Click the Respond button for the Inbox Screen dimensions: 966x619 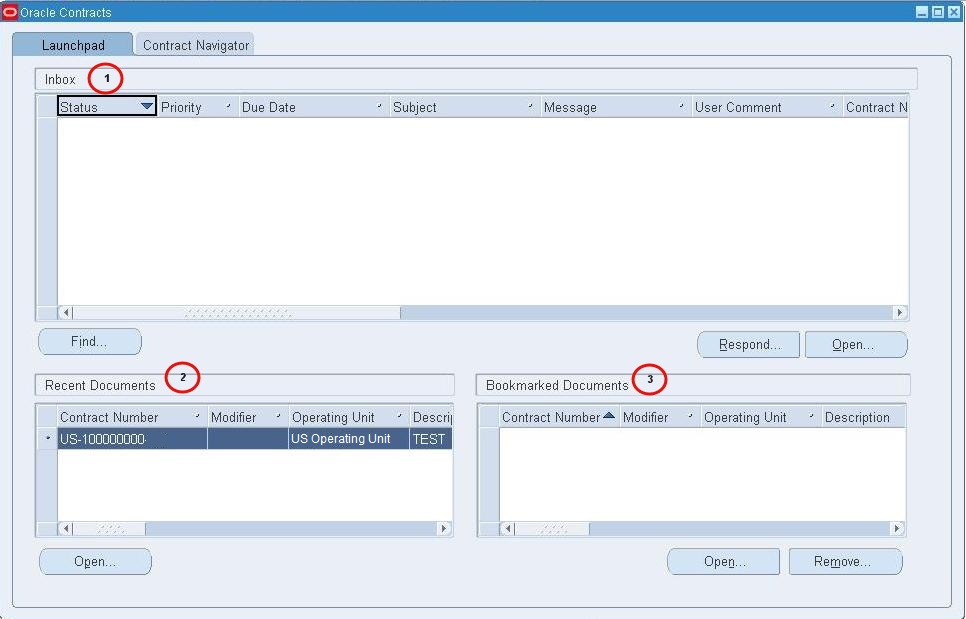(x=748, y=344)
